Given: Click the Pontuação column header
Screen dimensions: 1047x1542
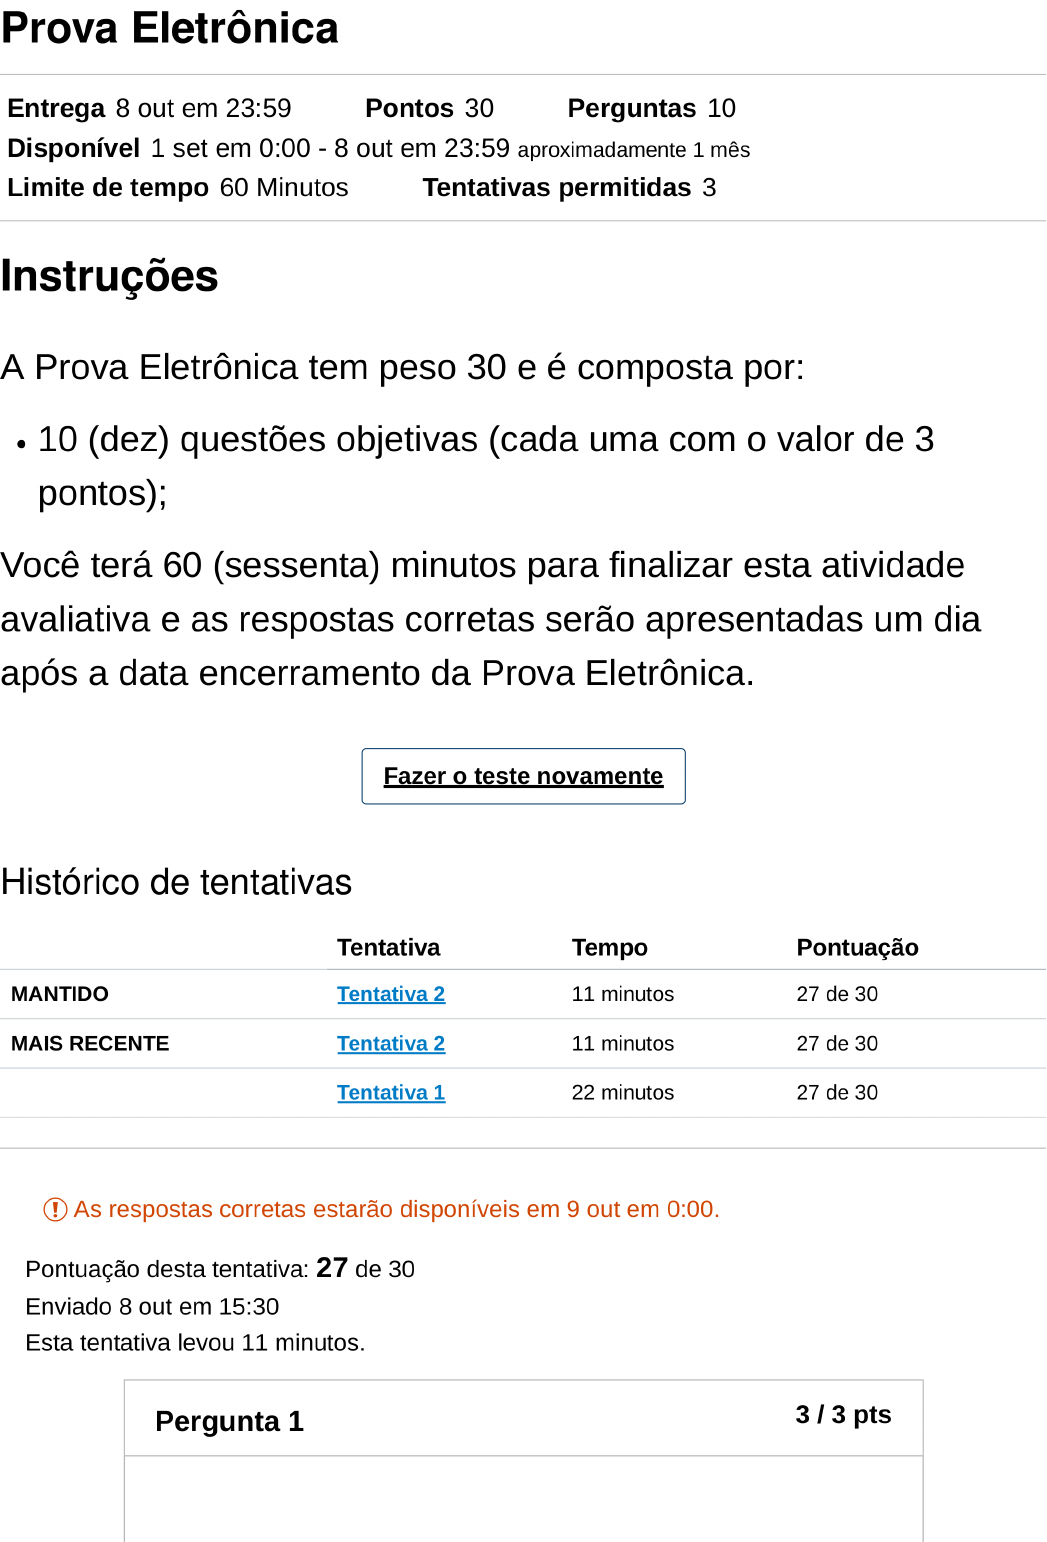Looking at the screenshot, I should tap(857, 947).
